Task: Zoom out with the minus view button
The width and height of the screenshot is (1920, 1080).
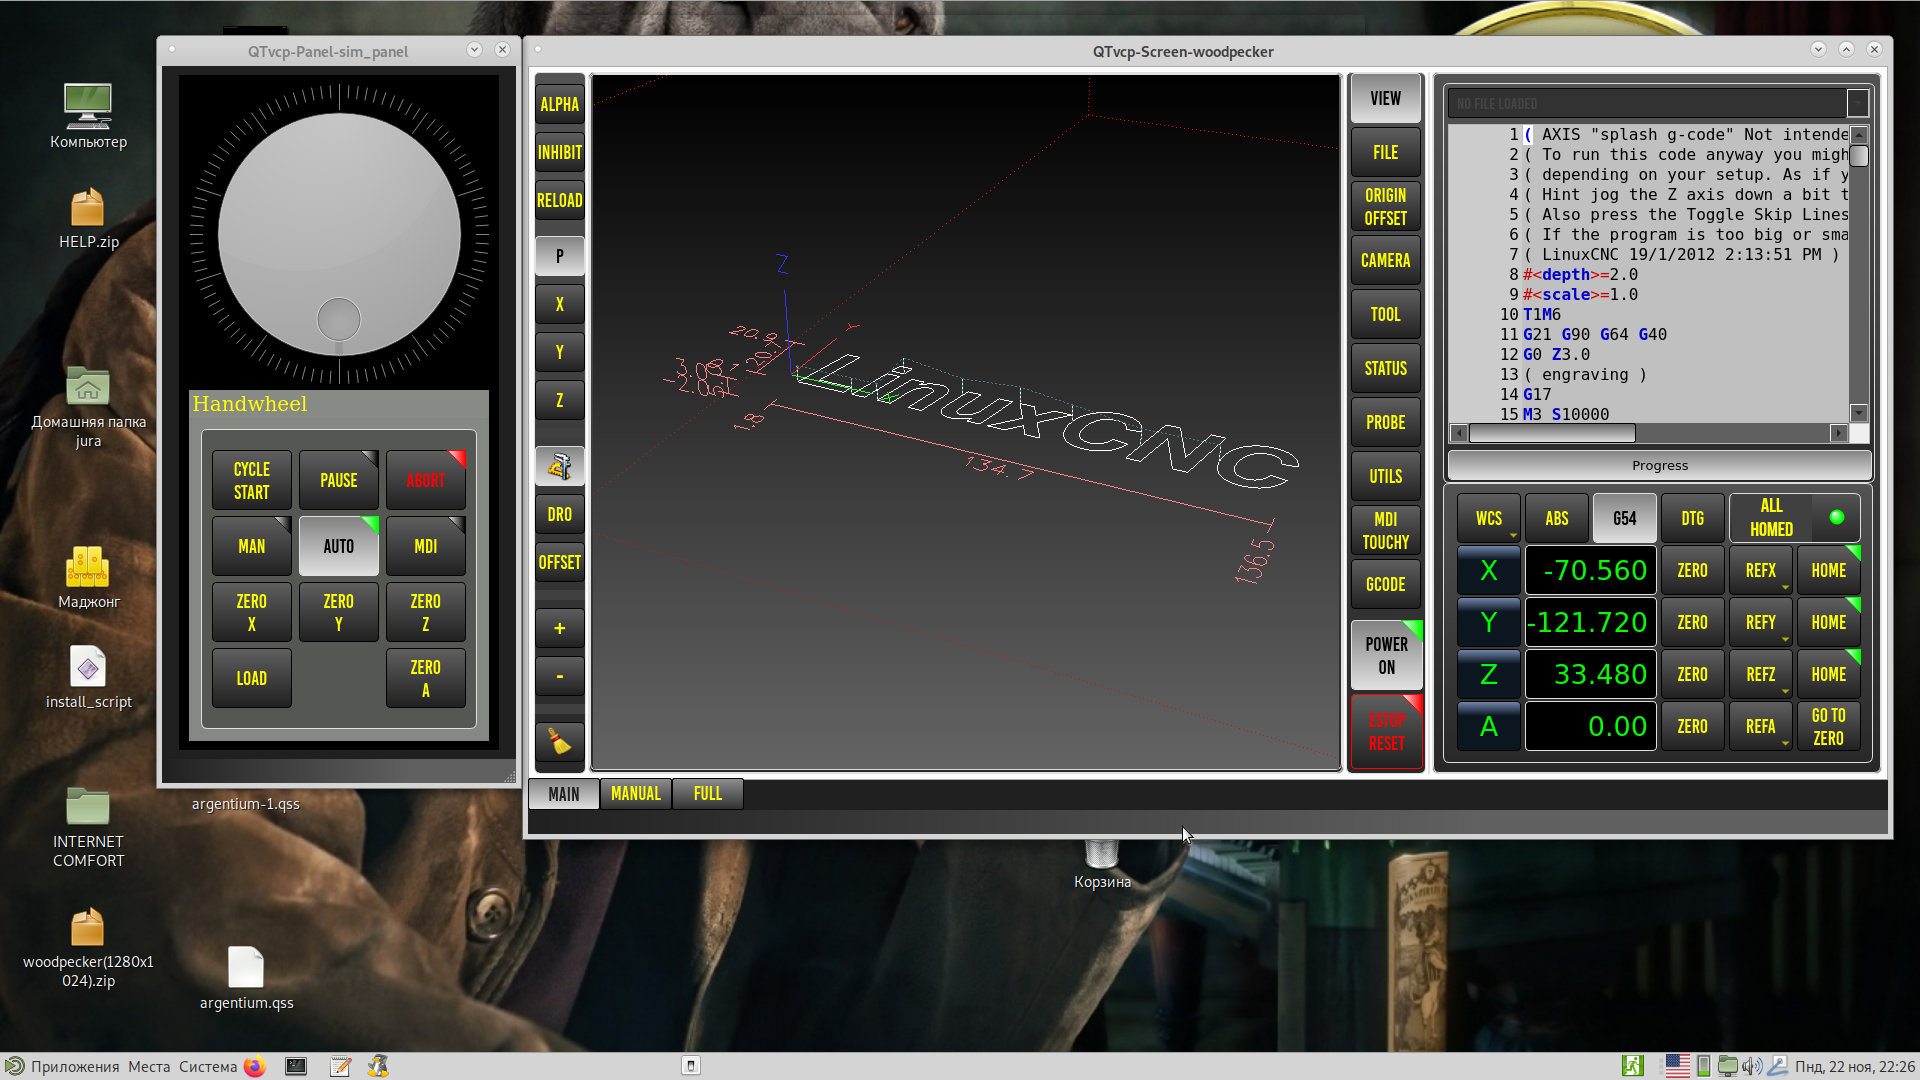Action: (559, 676)
